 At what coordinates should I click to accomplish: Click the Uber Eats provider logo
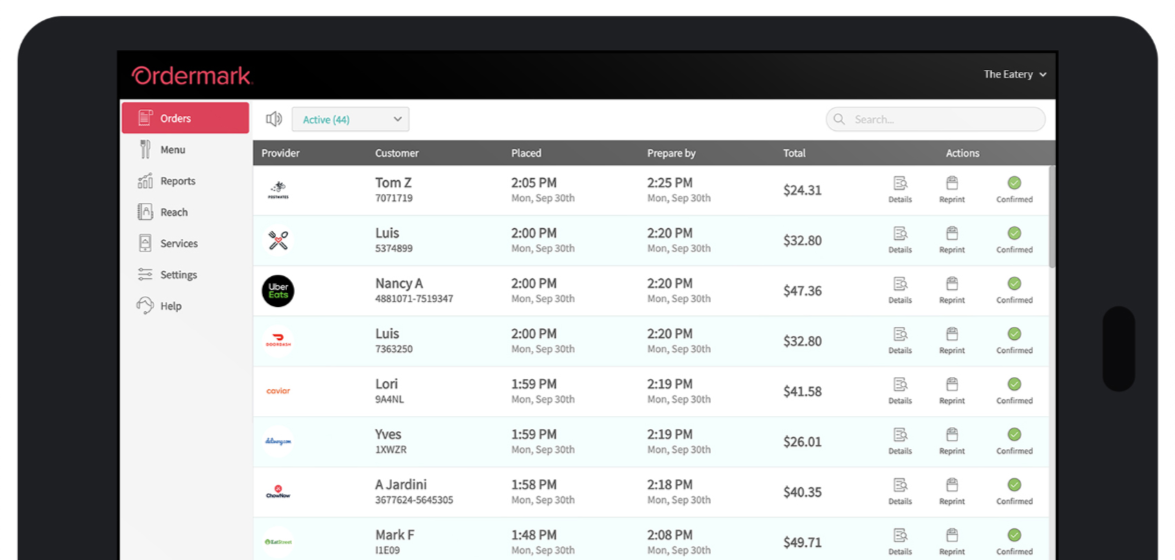click(x=278, y=291)
